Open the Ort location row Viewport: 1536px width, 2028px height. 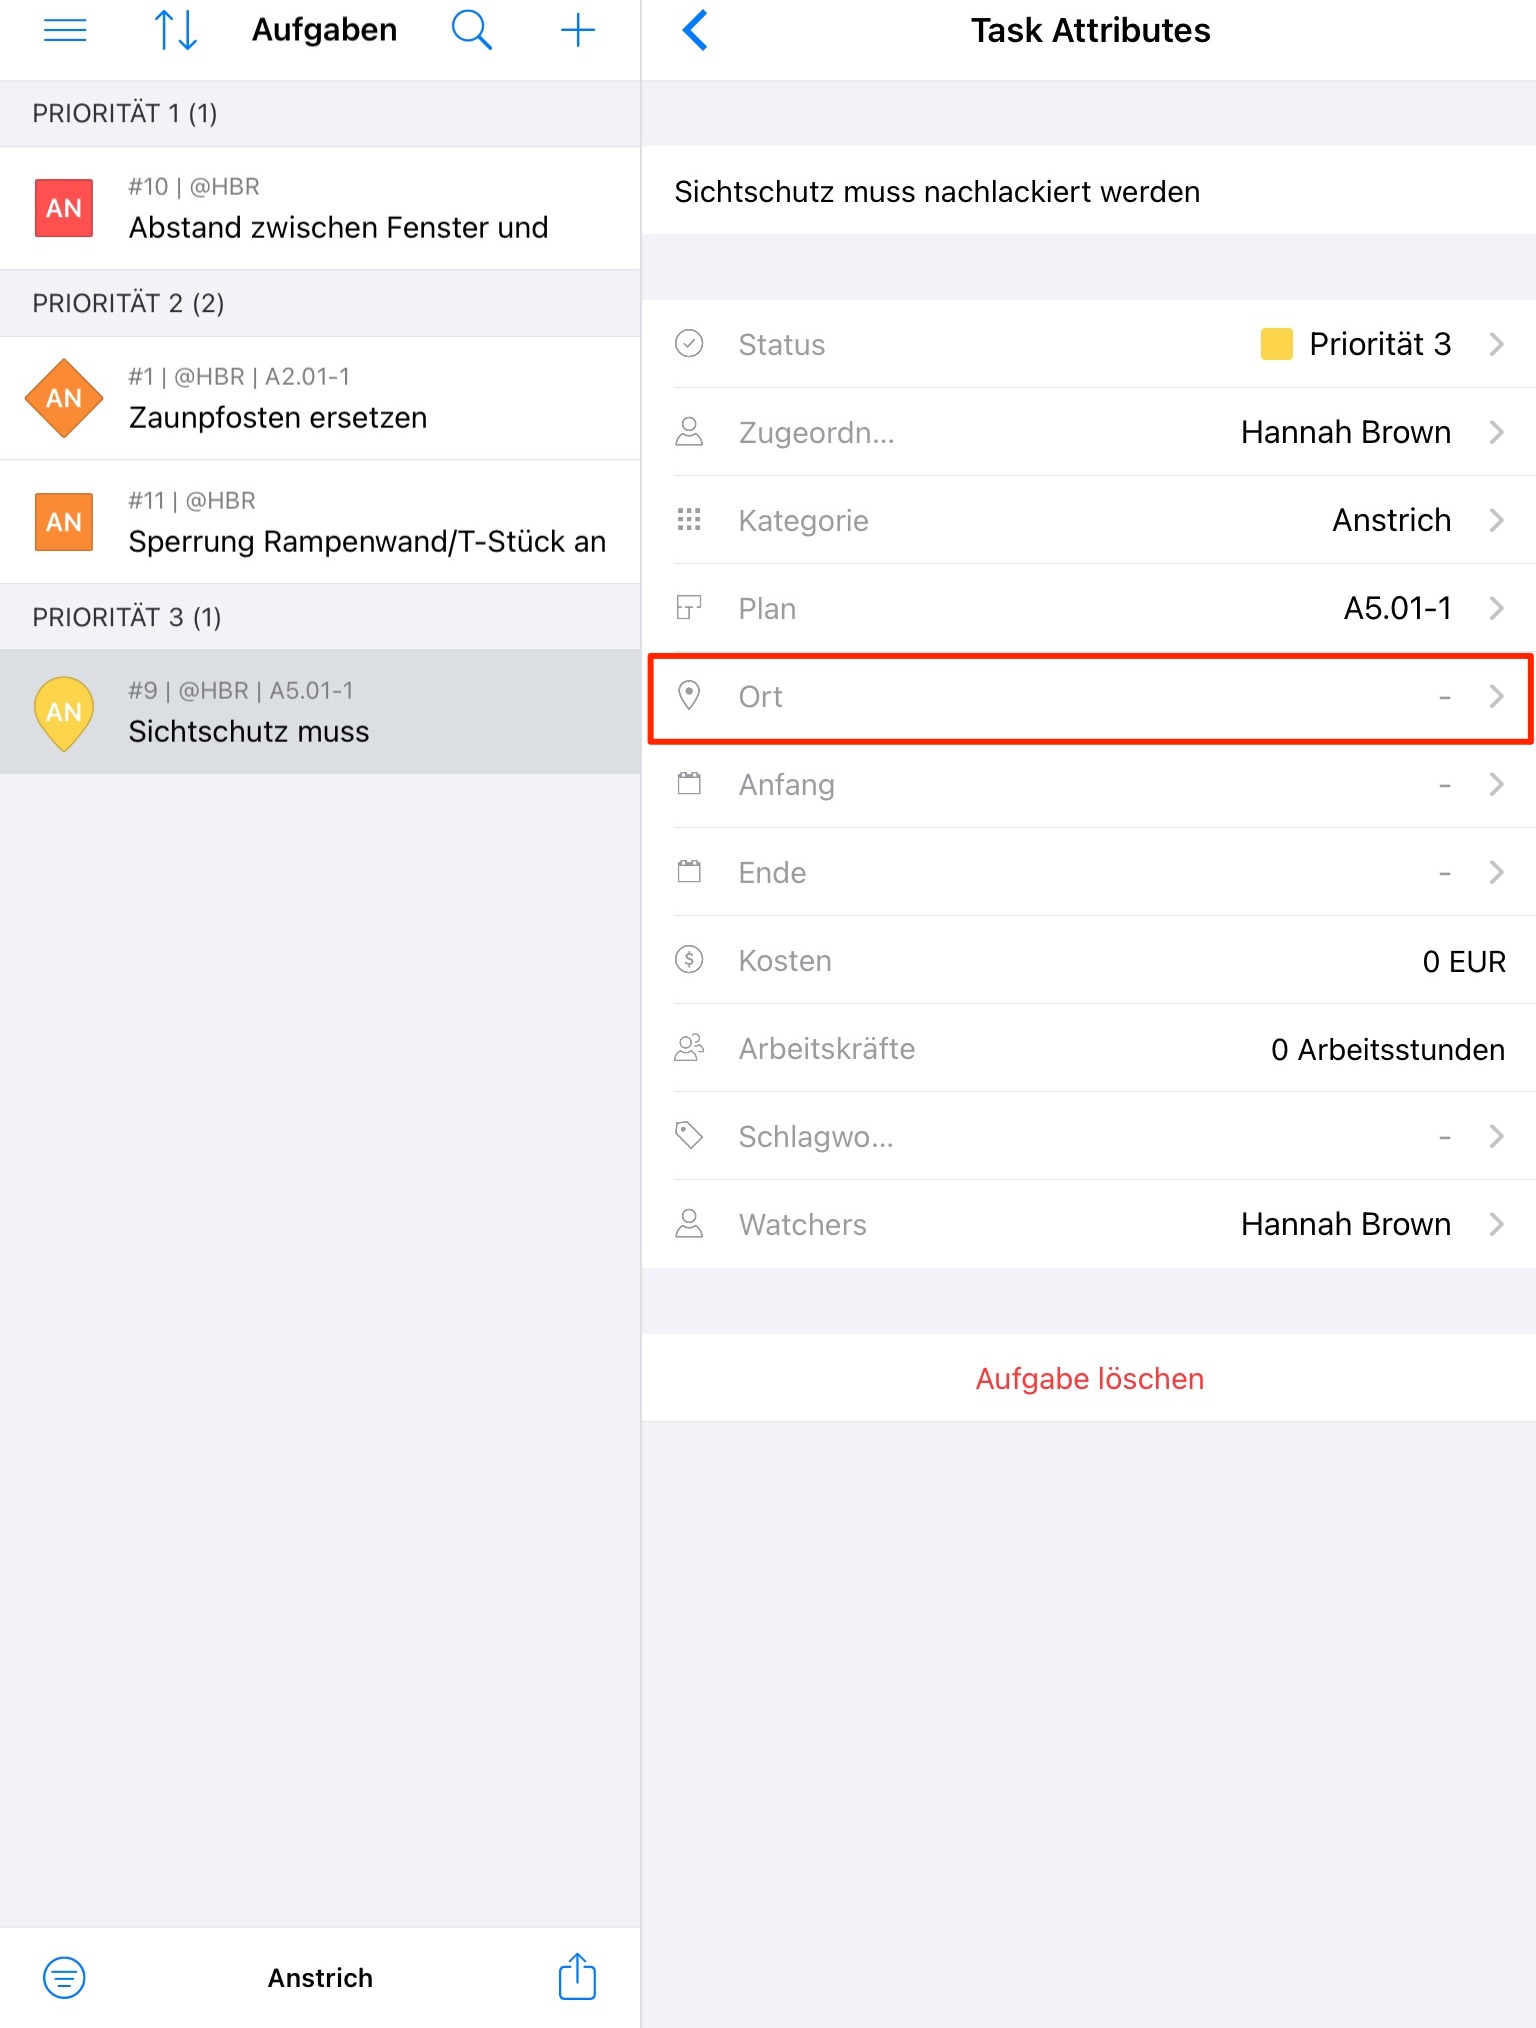coord(1090,697)
